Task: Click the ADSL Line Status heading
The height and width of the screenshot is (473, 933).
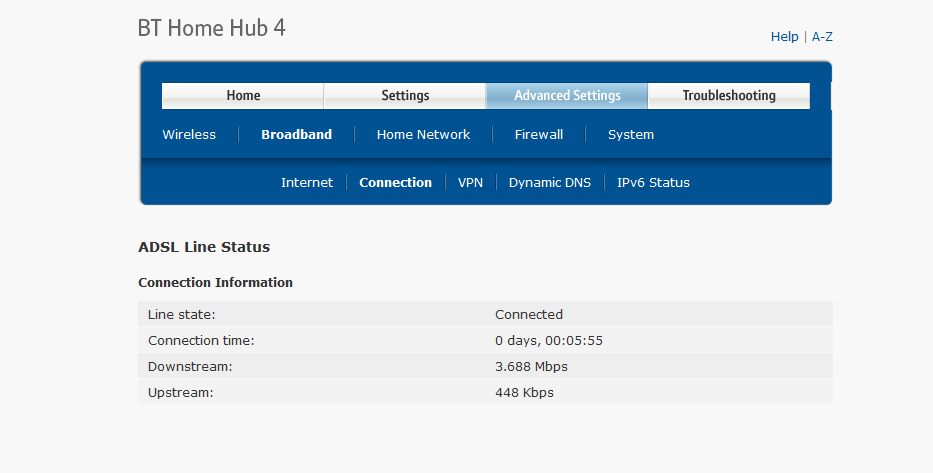Action: pos(204,247)
